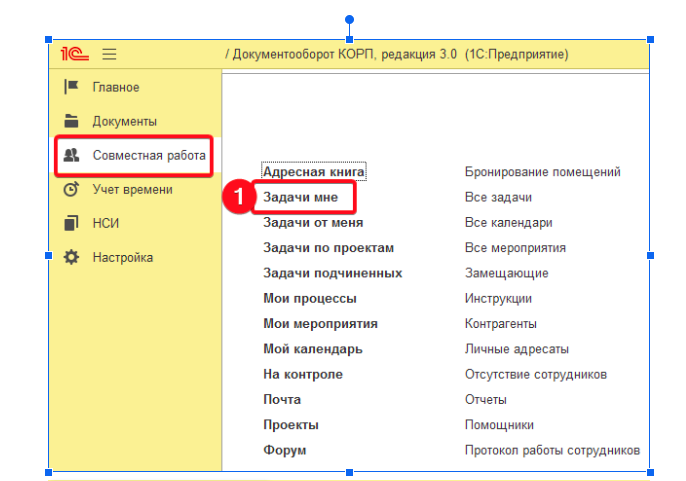Open Все мероприятия
The height and width of the screenshot is (481, 686).
[x=515, y=248]
